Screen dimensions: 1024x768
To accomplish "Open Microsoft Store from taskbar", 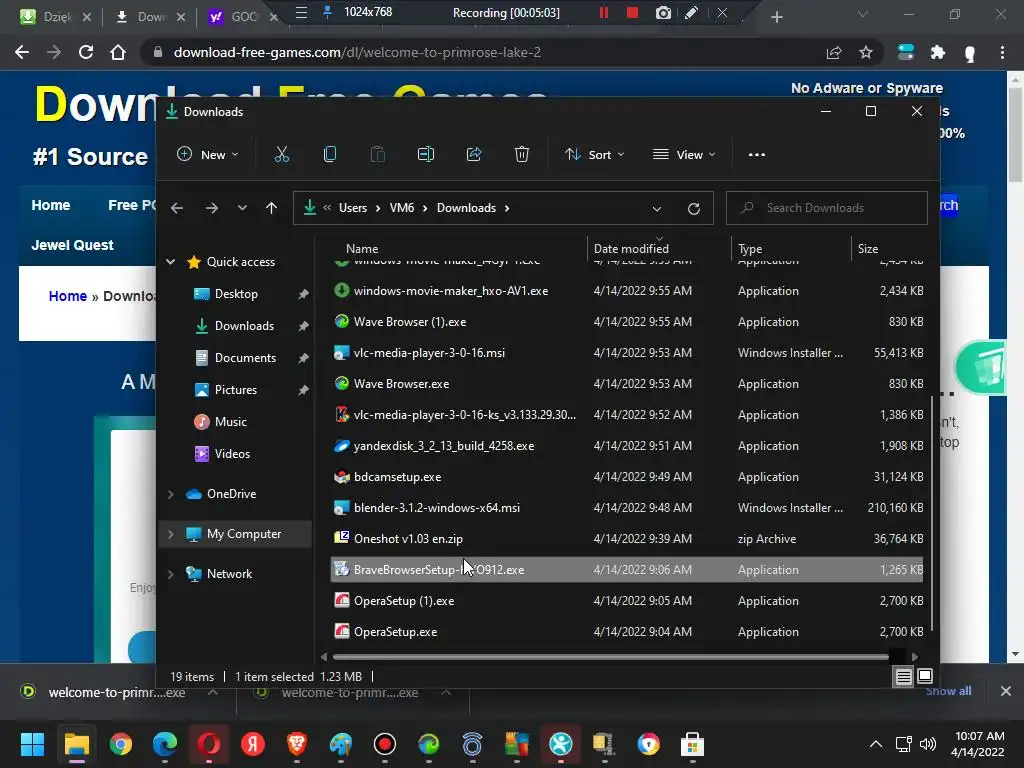I will [692, 744].
